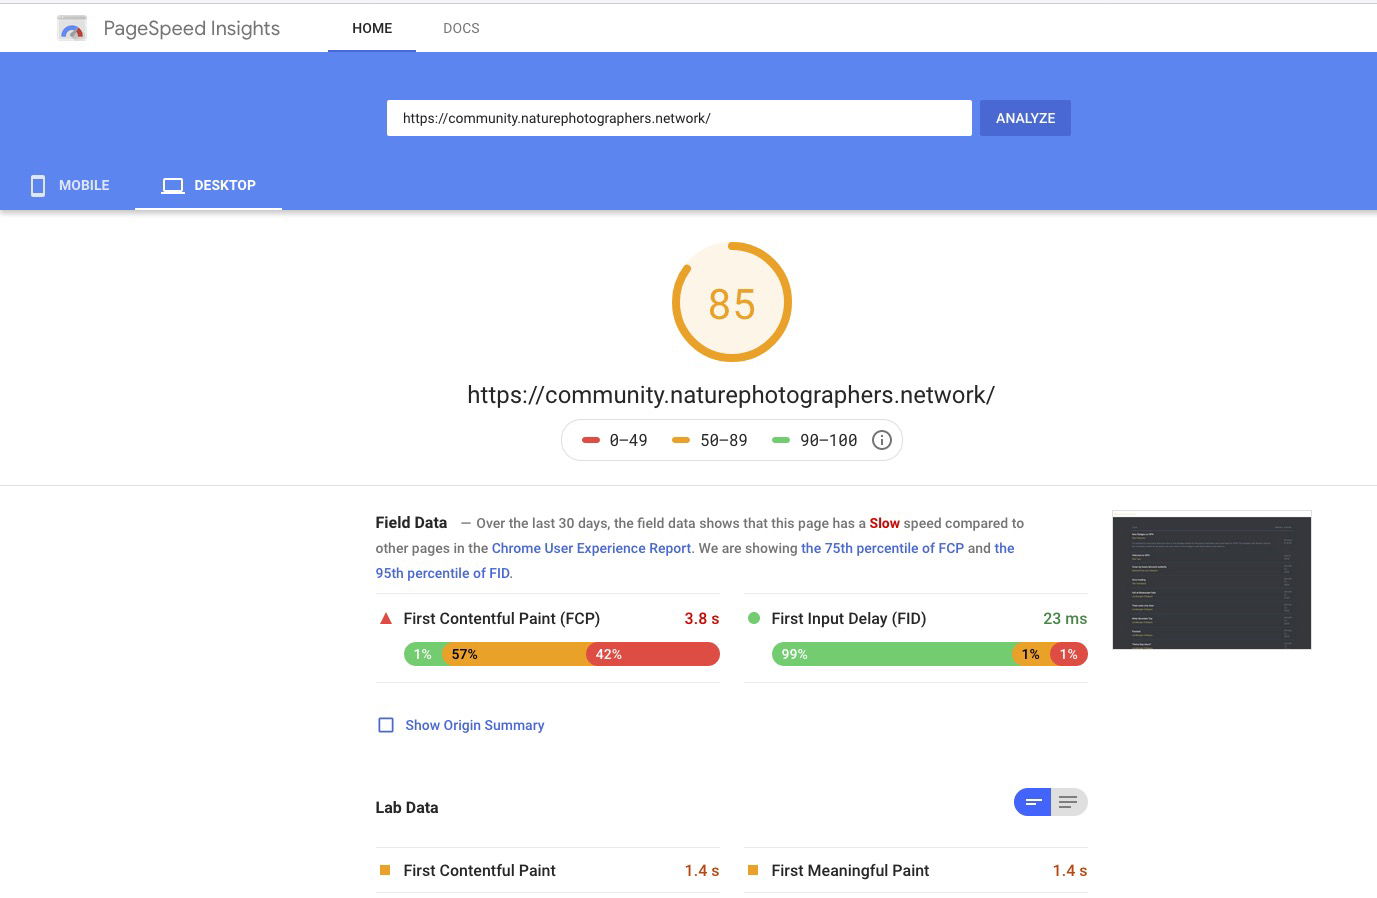This screenshot has height=898, width=1377.
Task: Click the mobile phone icon
Action: click(38, 185)
